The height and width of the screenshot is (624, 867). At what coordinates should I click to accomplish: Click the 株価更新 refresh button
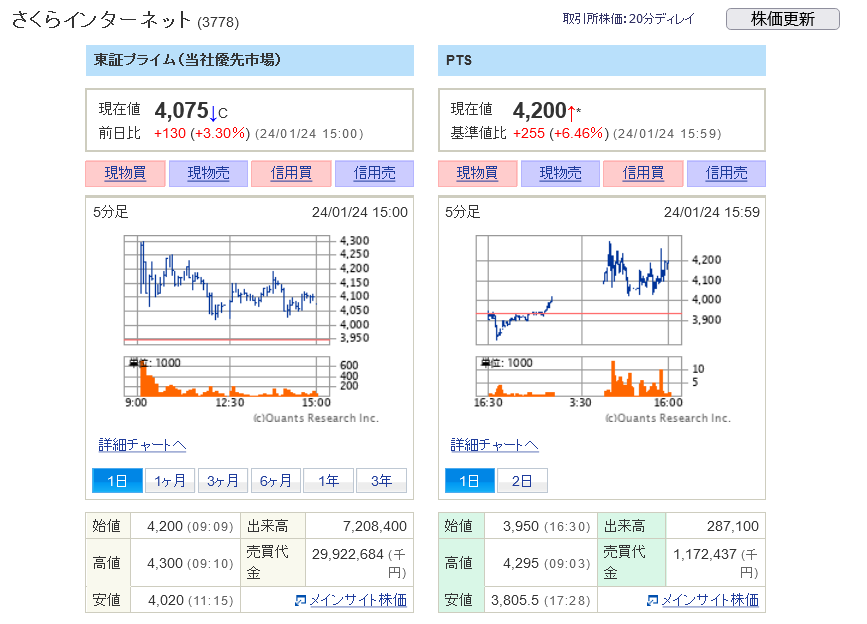click(782, 19)
